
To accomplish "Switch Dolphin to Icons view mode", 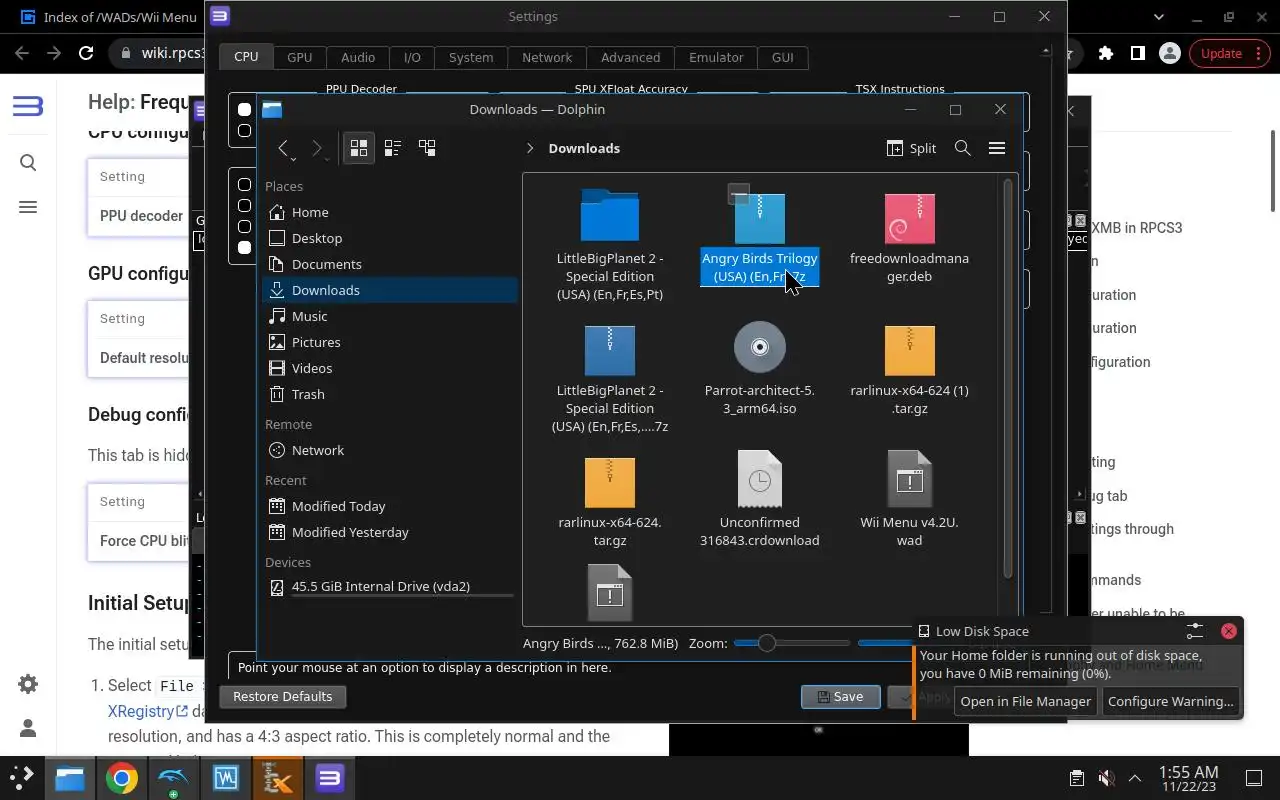I will pyautogui.click(x=359, y=148).
